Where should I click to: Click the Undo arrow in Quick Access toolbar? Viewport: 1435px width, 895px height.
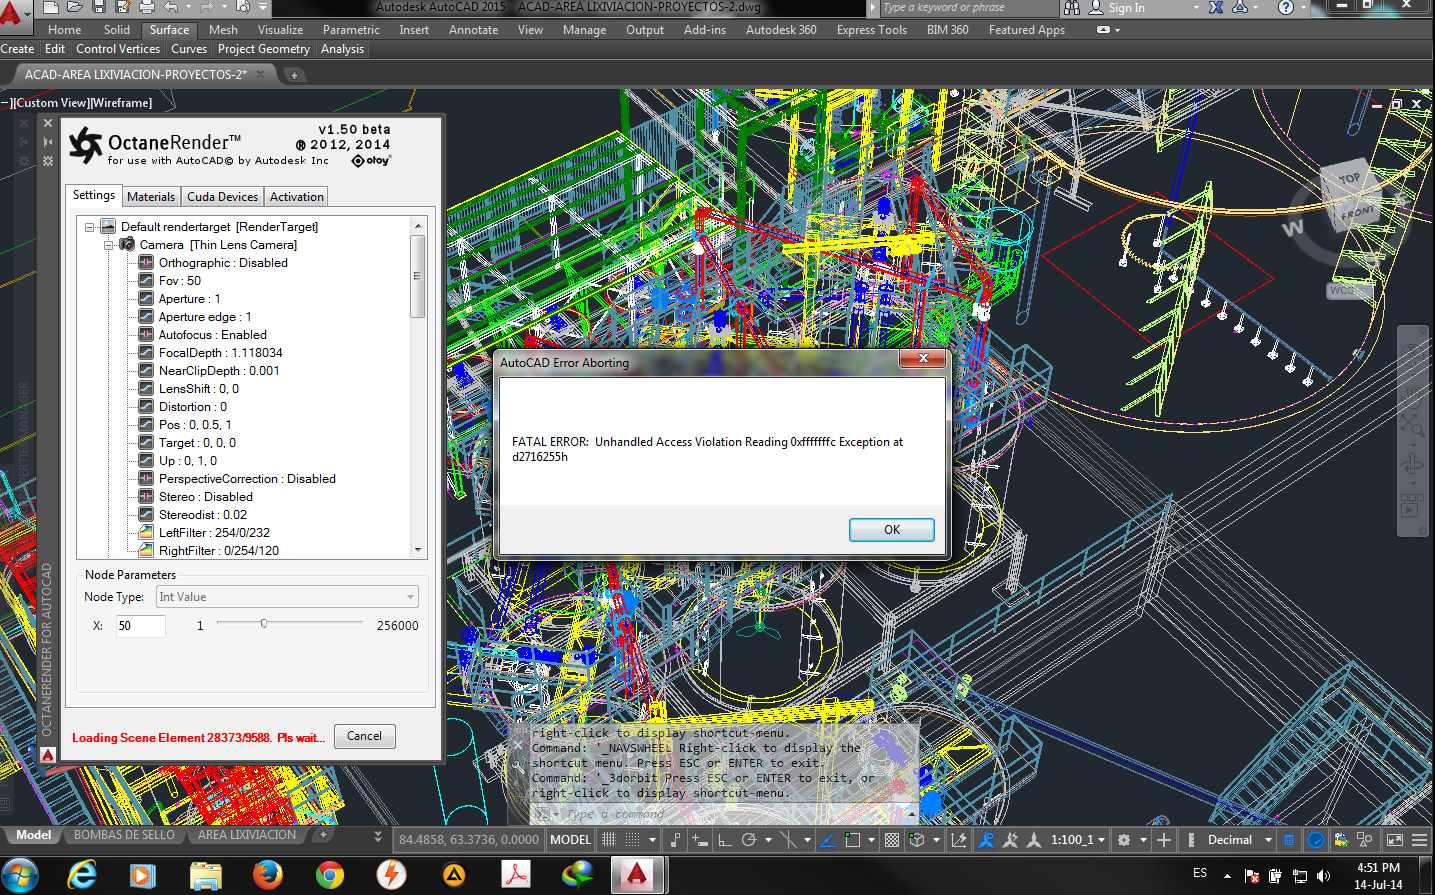click(x=171, y=7)
